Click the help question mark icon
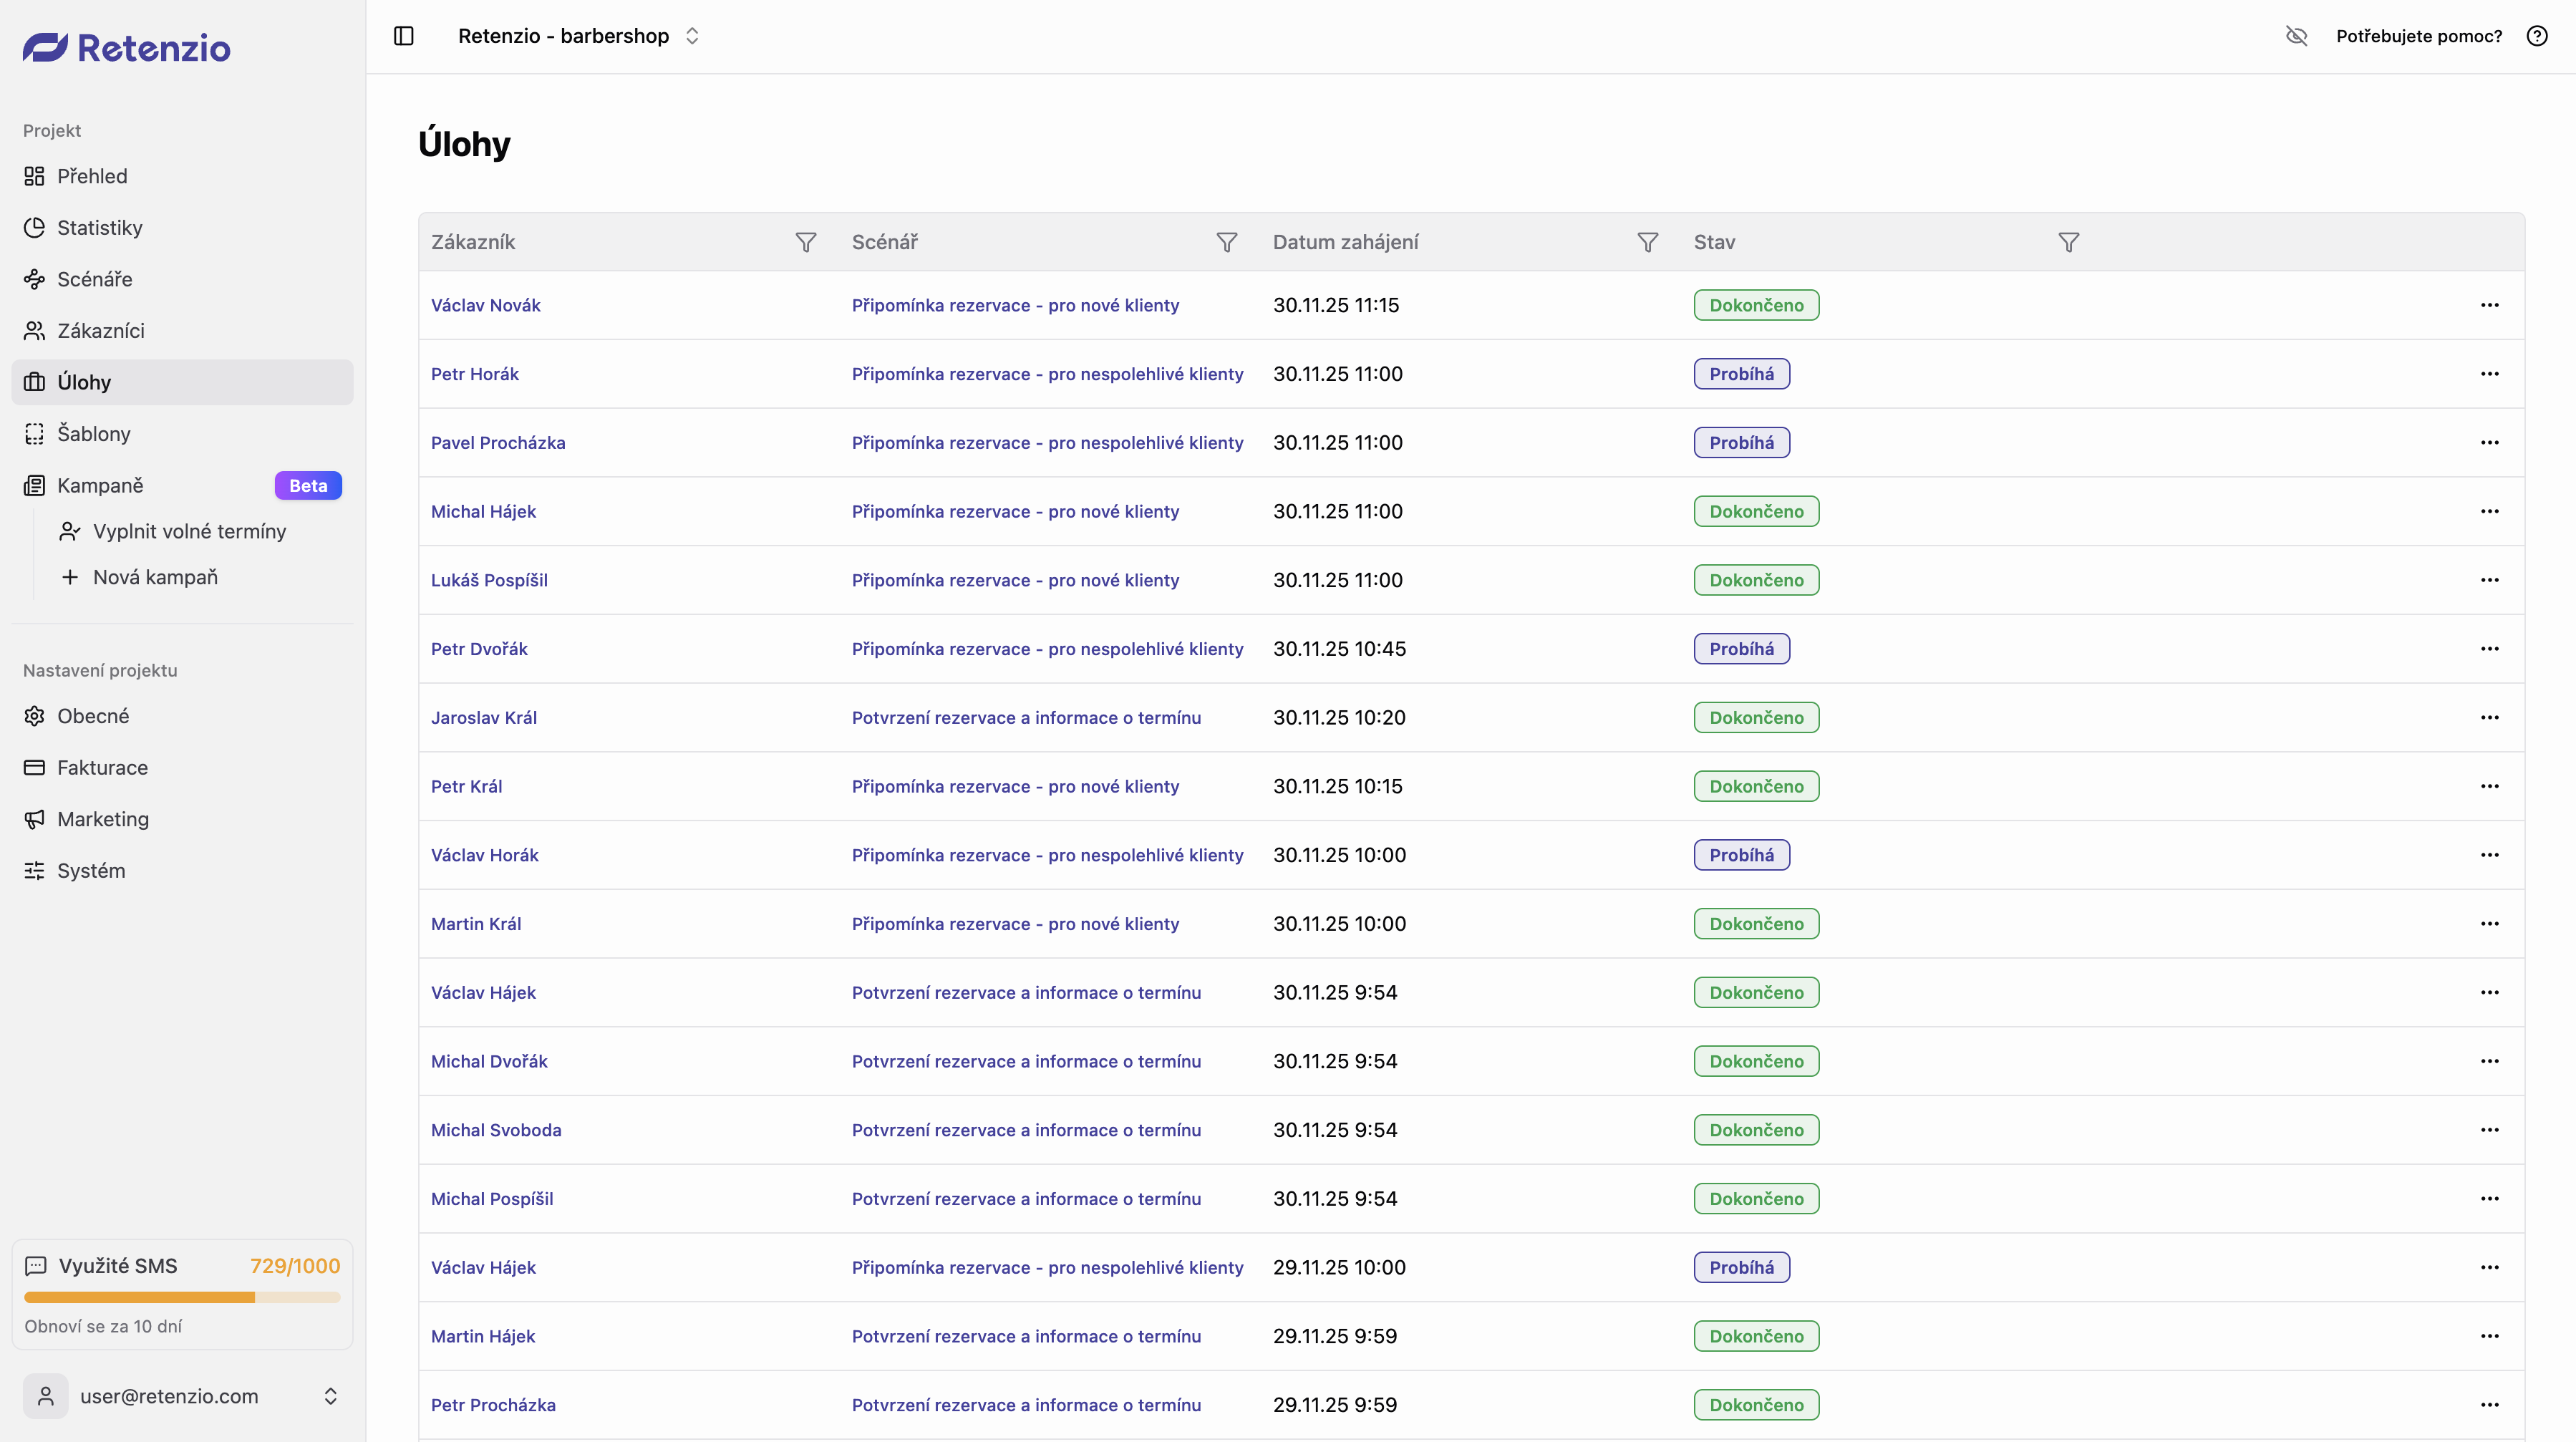This screenshot has height=1442, width=2576. (x=2537, y=36)
